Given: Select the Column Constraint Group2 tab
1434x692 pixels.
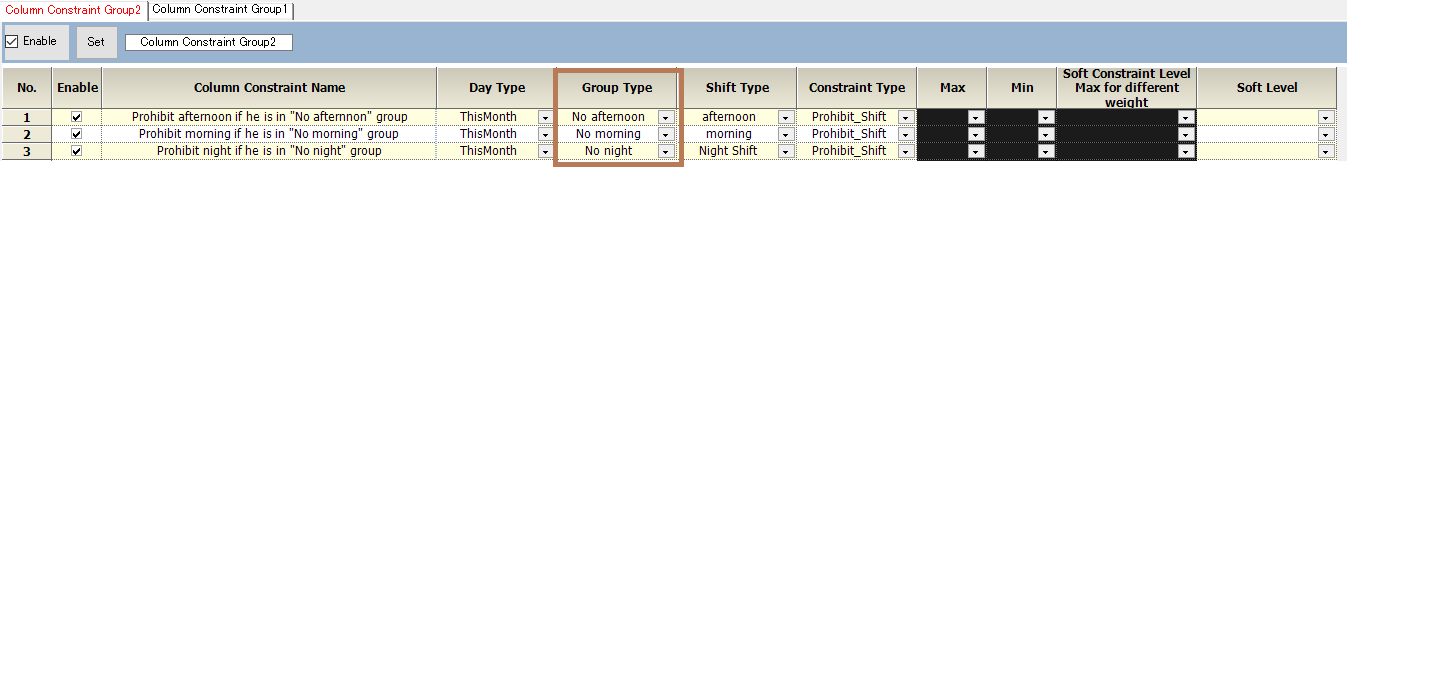Looking at the screenshot, I should [x=73, y=10].
